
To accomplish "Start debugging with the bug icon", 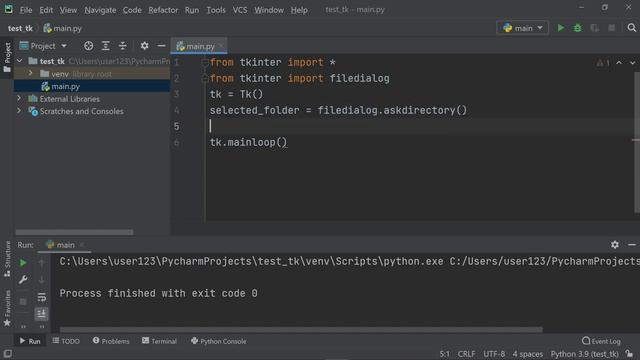I will coord(578,28).
